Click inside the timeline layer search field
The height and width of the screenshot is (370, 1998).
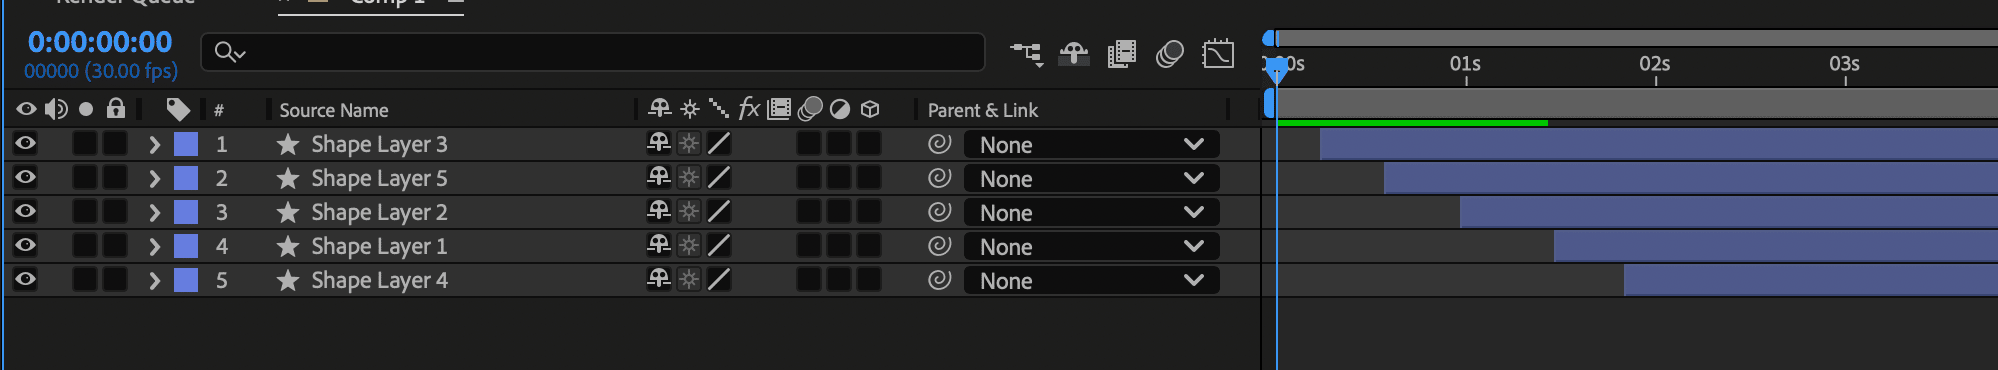[593, 52]
